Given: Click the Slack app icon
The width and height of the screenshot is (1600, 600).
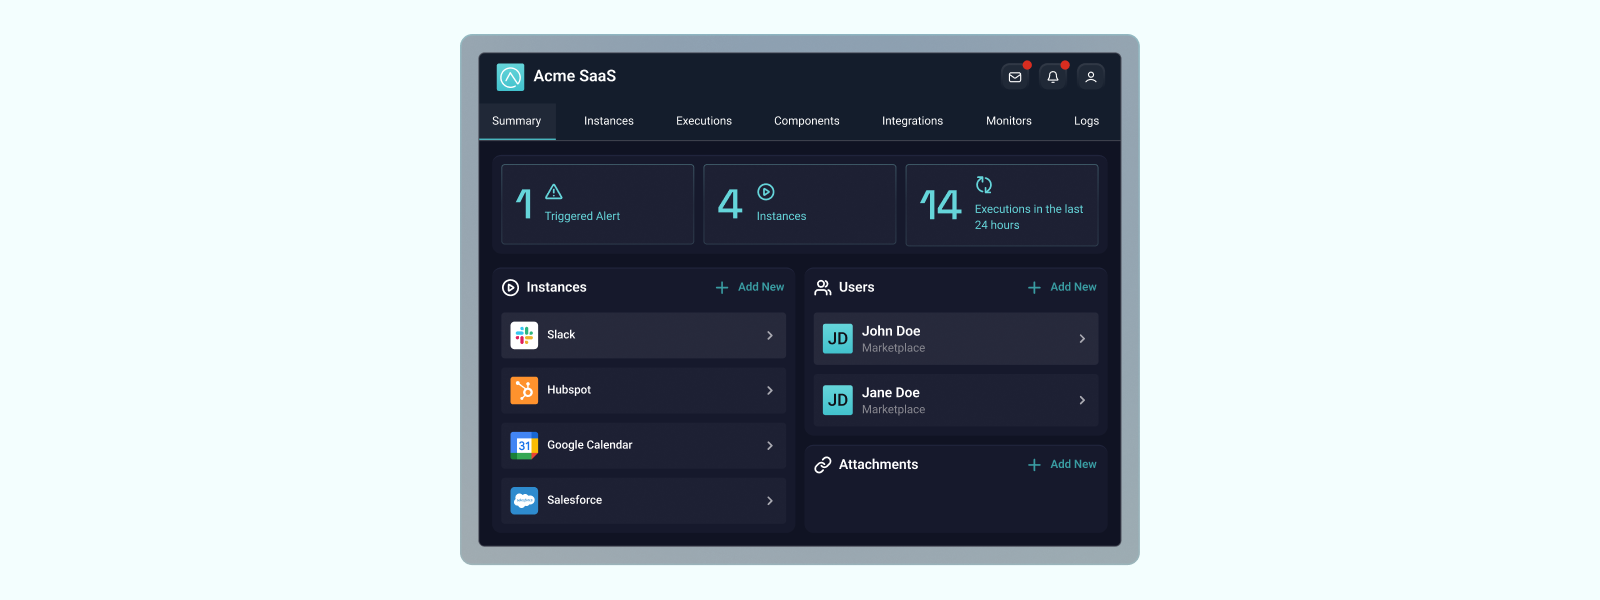Looking at the screenshot, I should point(524,335).
